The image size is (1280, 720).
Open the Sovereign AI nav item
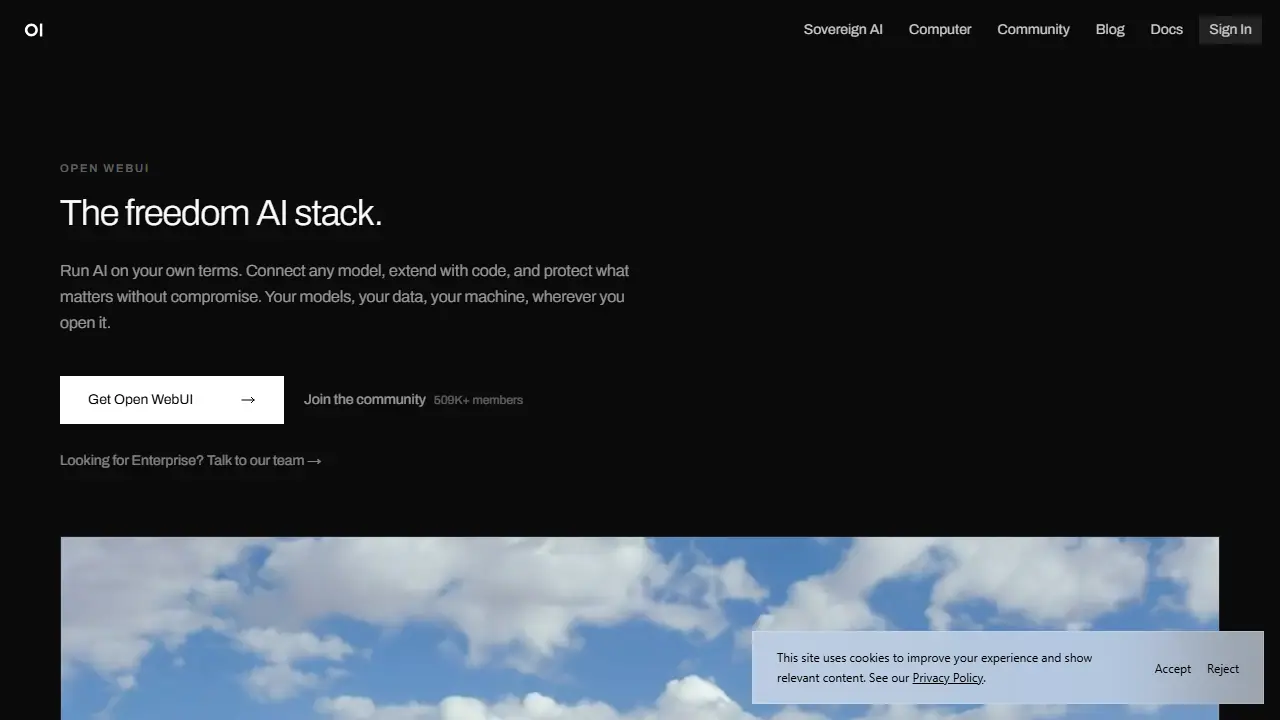843,29
